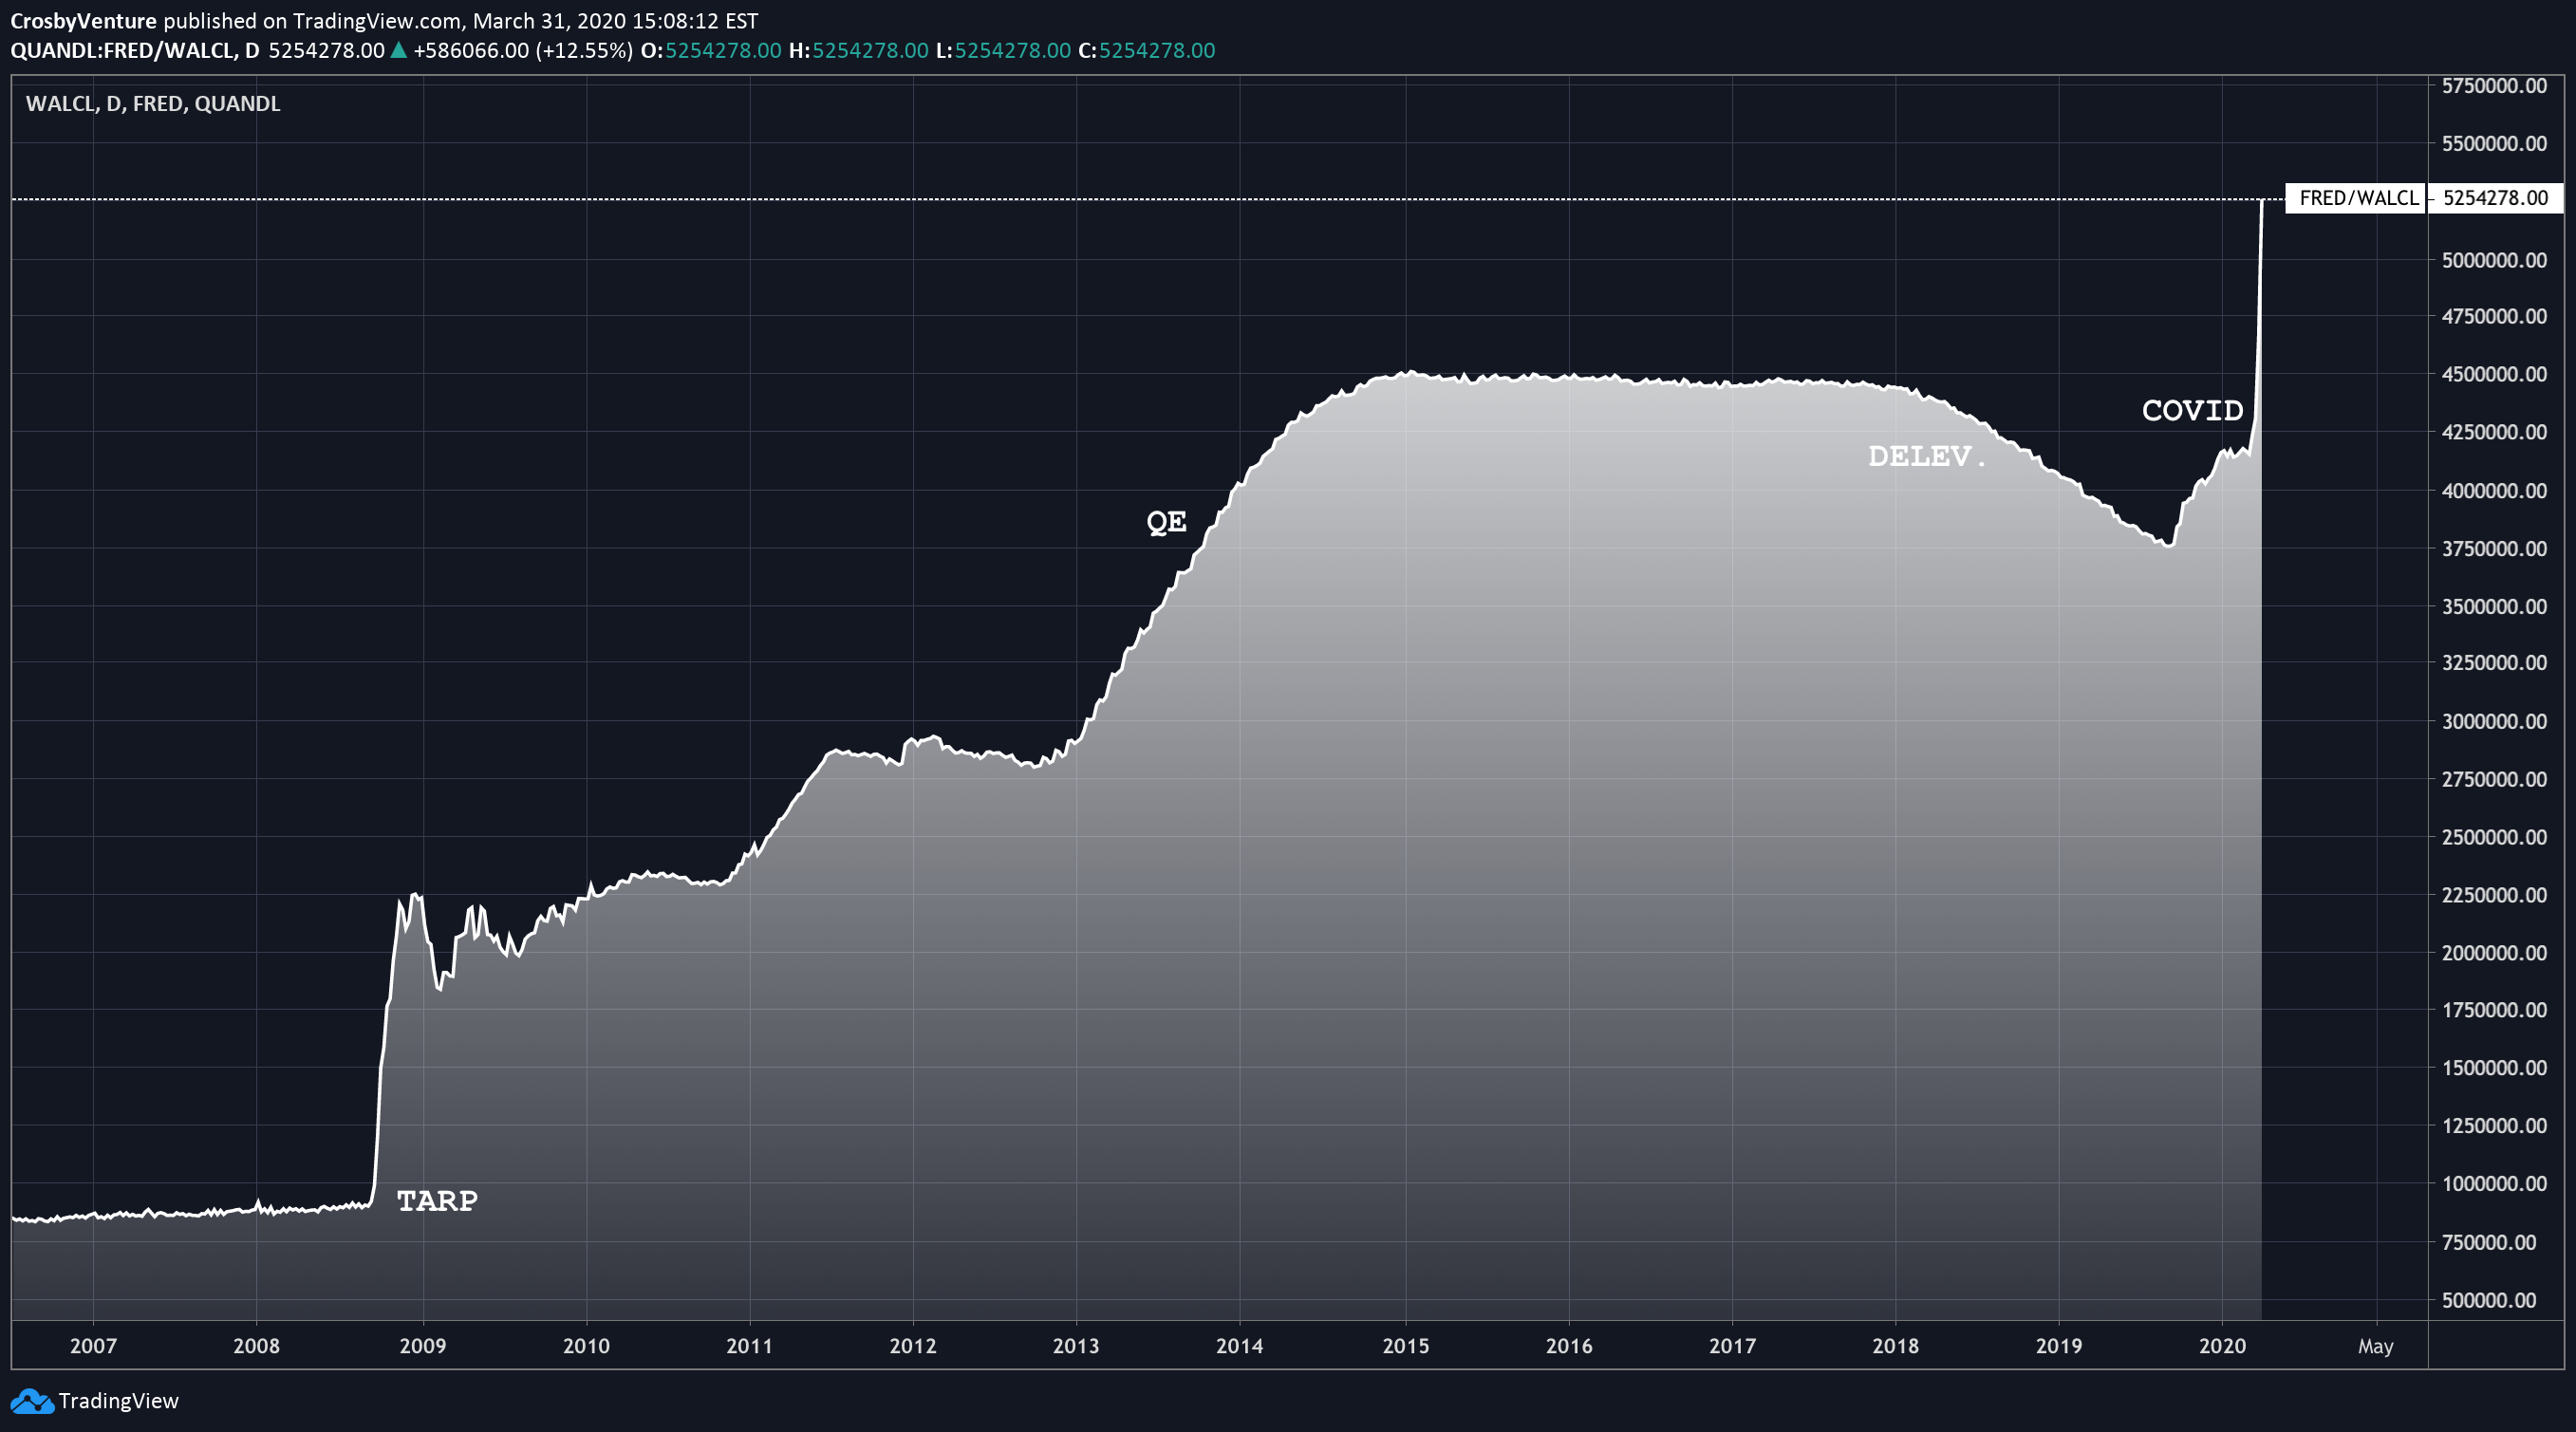The width and height of the screenshot is (2576, 1432).
Task: Select the DELEV. text annotation
Action: (x=1925, y=456)
